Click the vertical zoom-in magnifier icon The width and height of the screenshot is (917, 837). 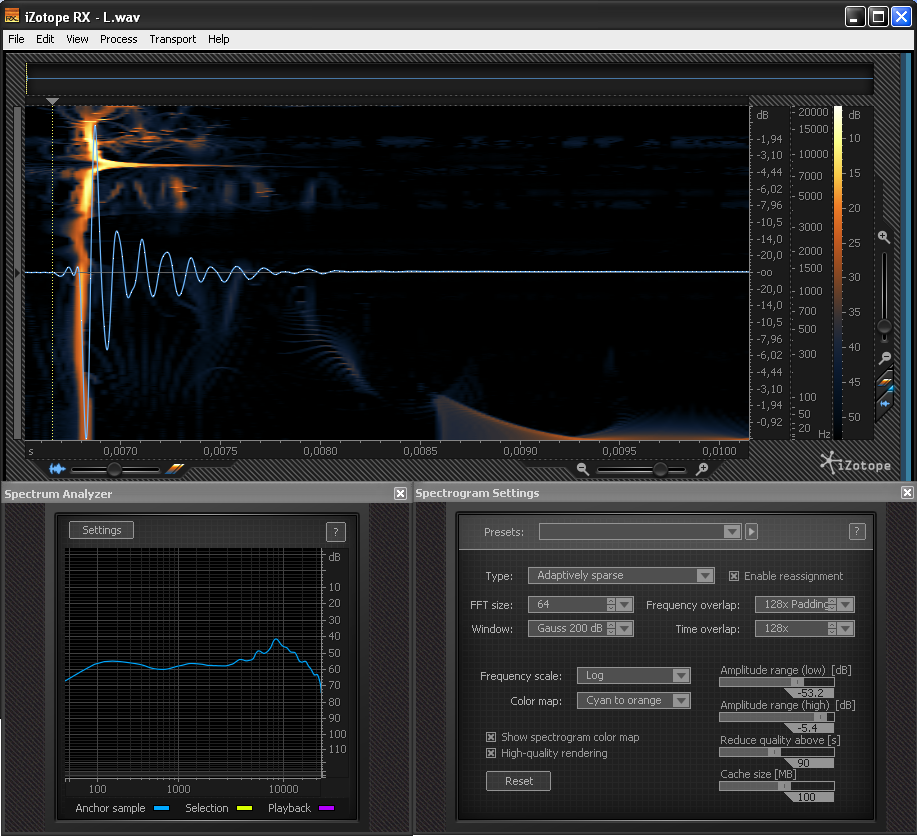coord(884,237)
